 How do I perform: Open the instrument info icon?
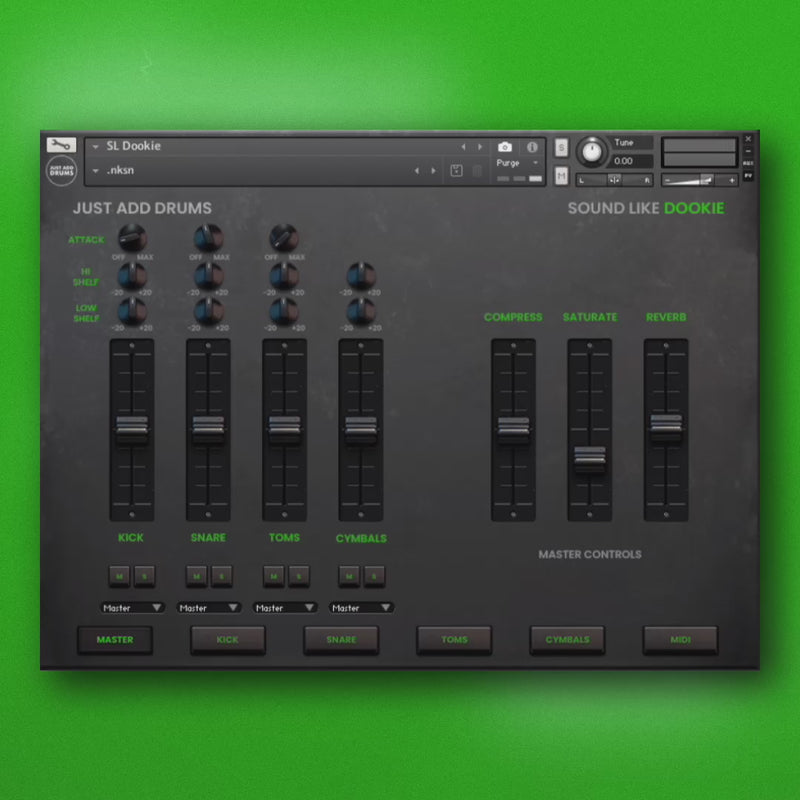(532, 147)
